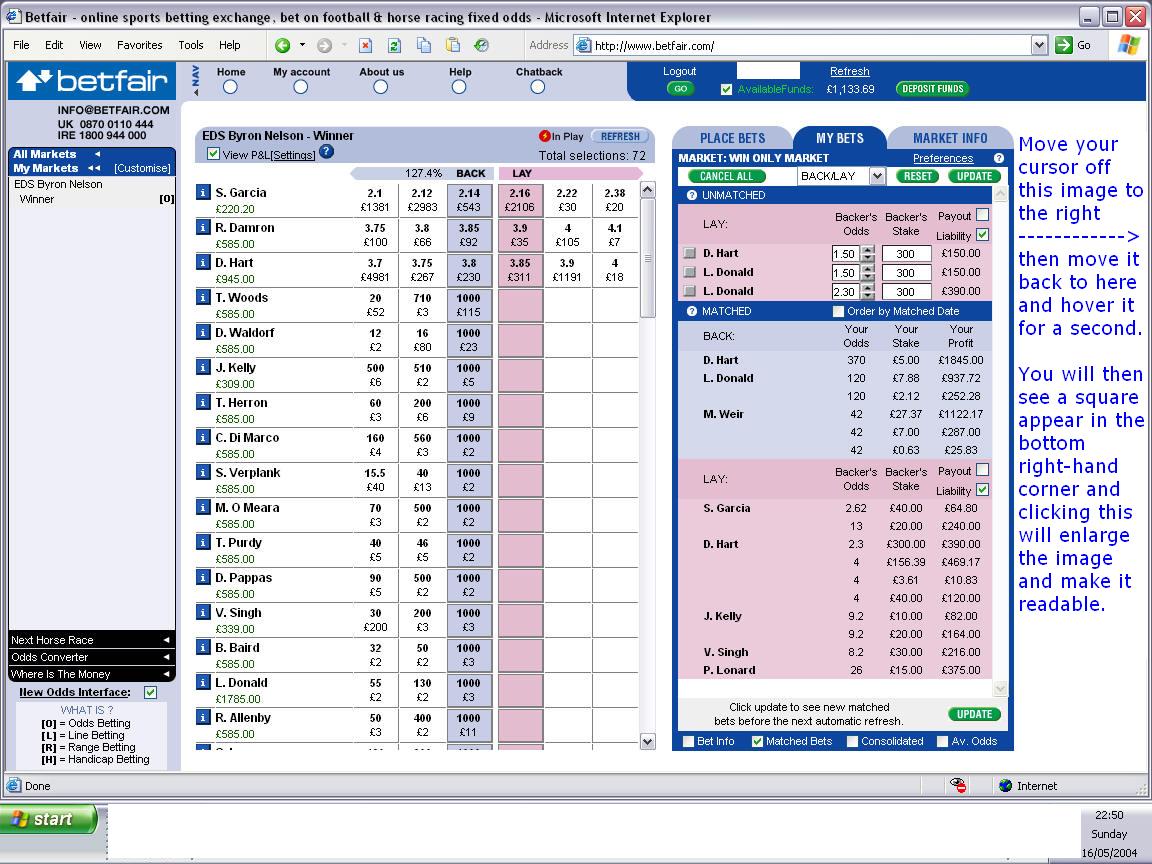The image size is (1152, 864).
Task: Click the Unmatched section help icon
Action: [692, 195]
